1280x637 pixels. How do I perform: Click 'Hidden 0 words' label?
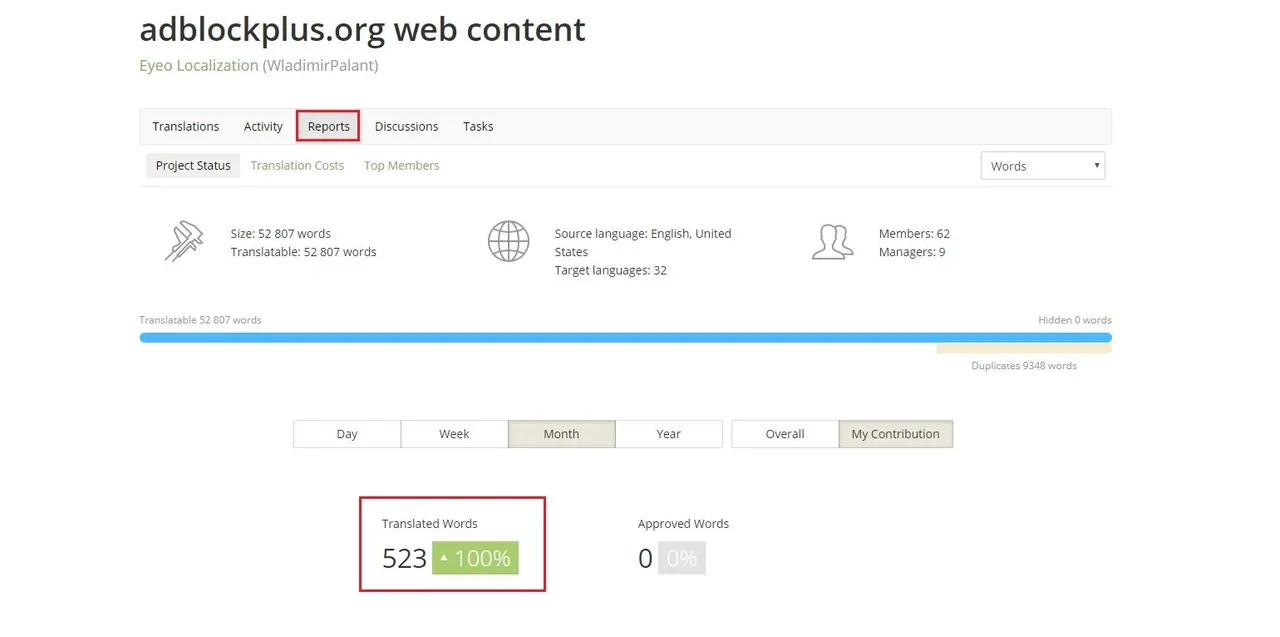click(1075, 320)
